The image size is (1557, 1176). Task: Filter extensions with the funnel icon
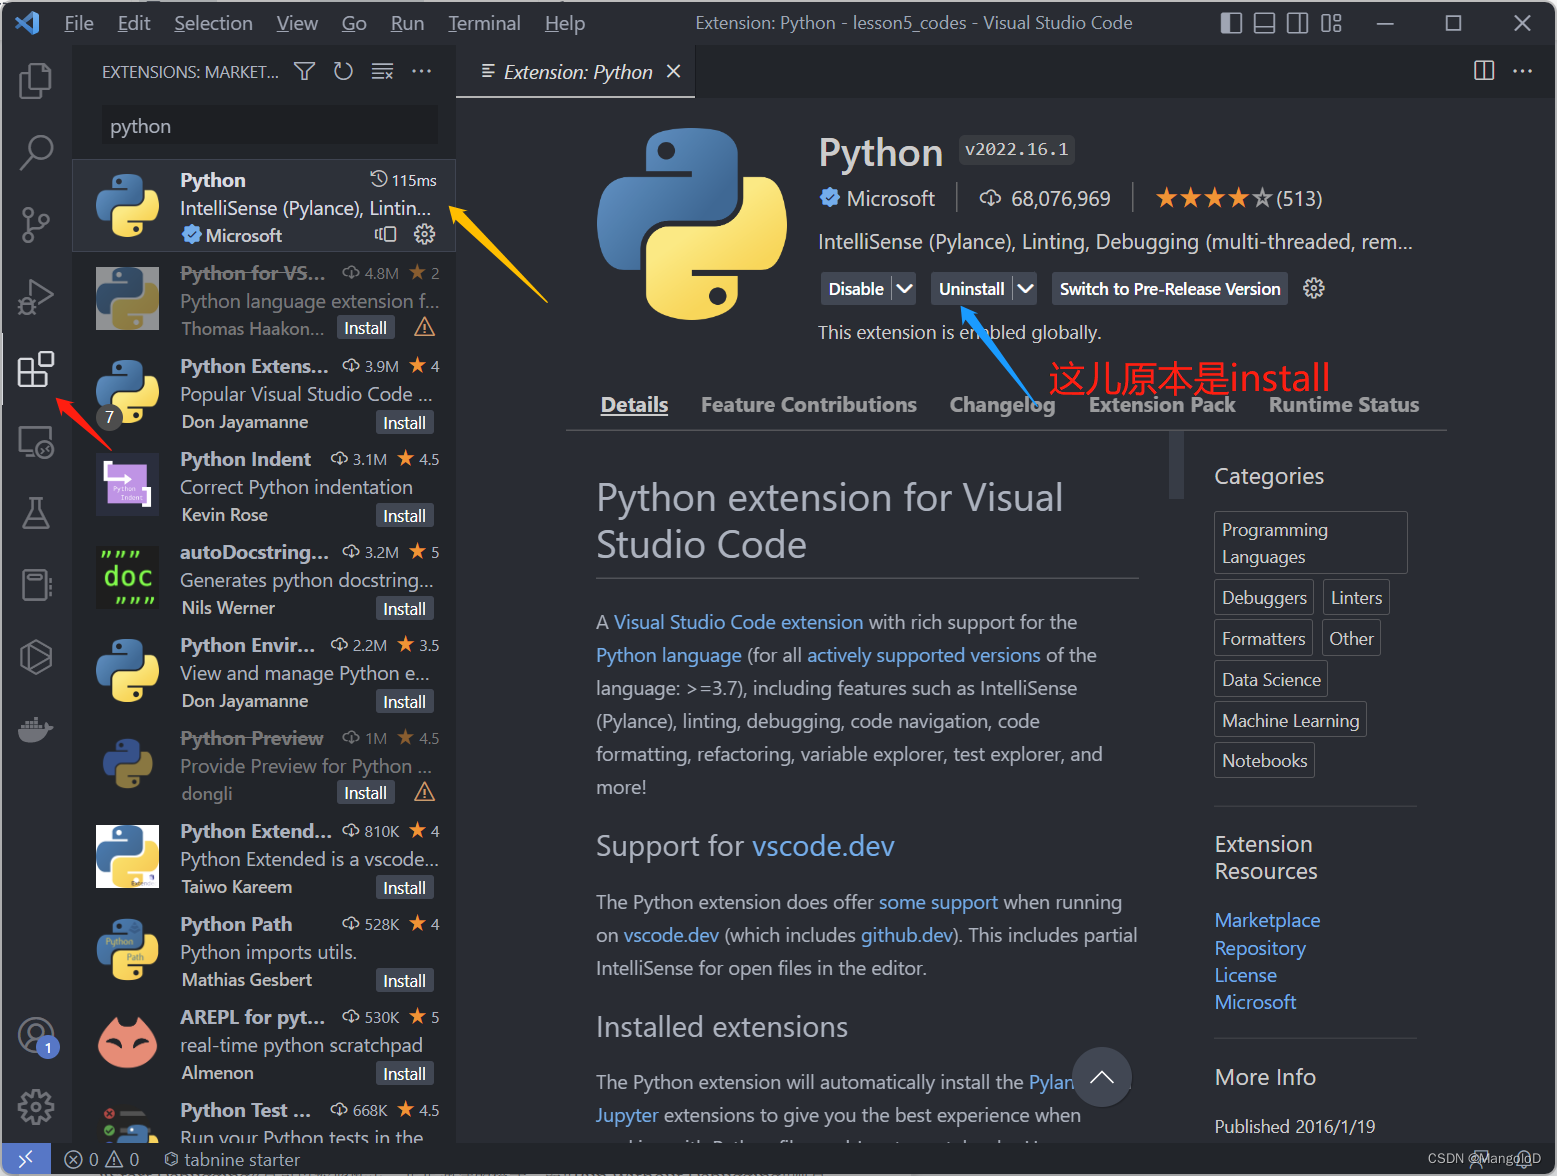tap(305, 71)
